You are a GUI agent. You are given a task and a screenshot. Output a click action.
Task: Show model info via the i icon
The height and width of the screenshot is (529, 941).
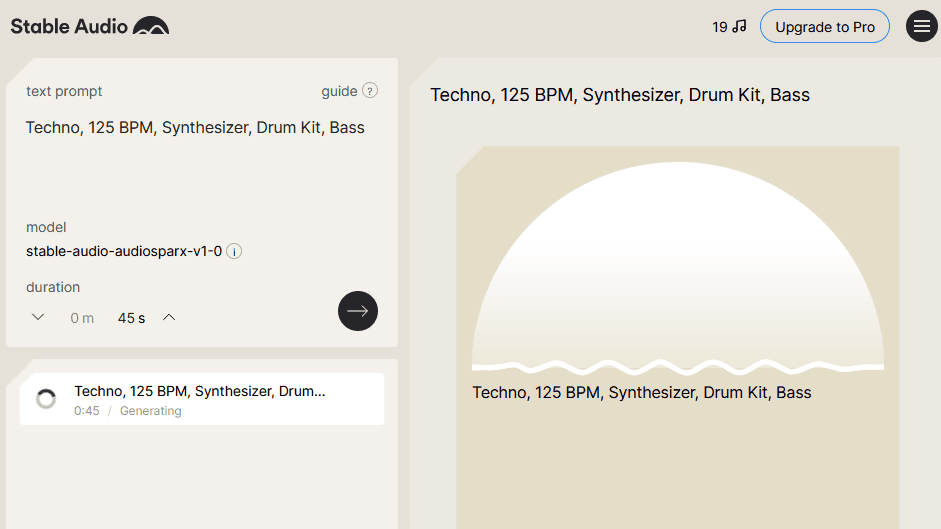click(x=234, y=252)
